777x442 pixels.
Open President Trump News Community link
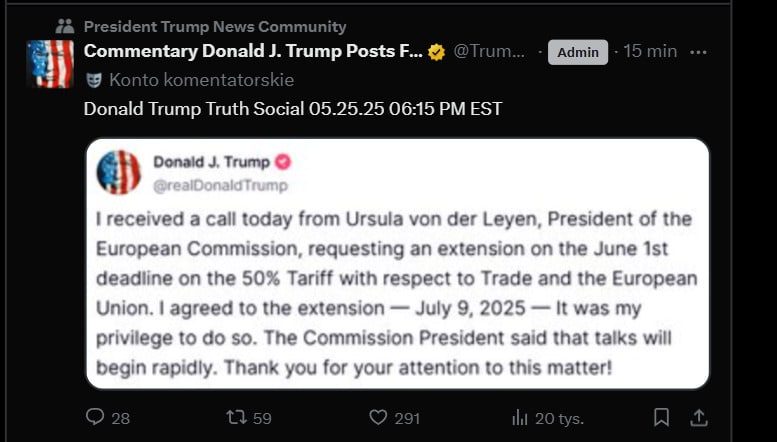(215, 27)
